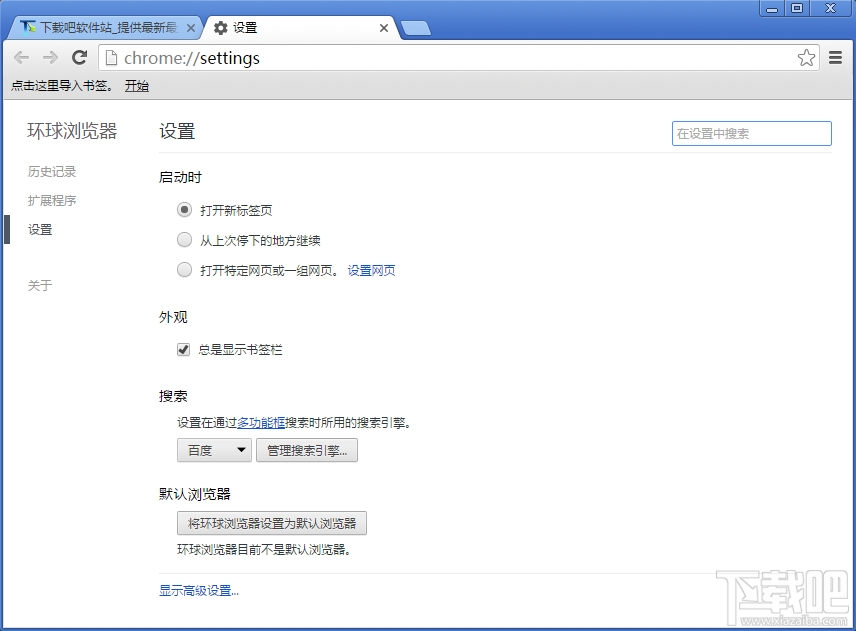Open the 开始 bookmark on the bookmarks bar
The height and width of the screenshot is (631, 856).
(137, 86)
